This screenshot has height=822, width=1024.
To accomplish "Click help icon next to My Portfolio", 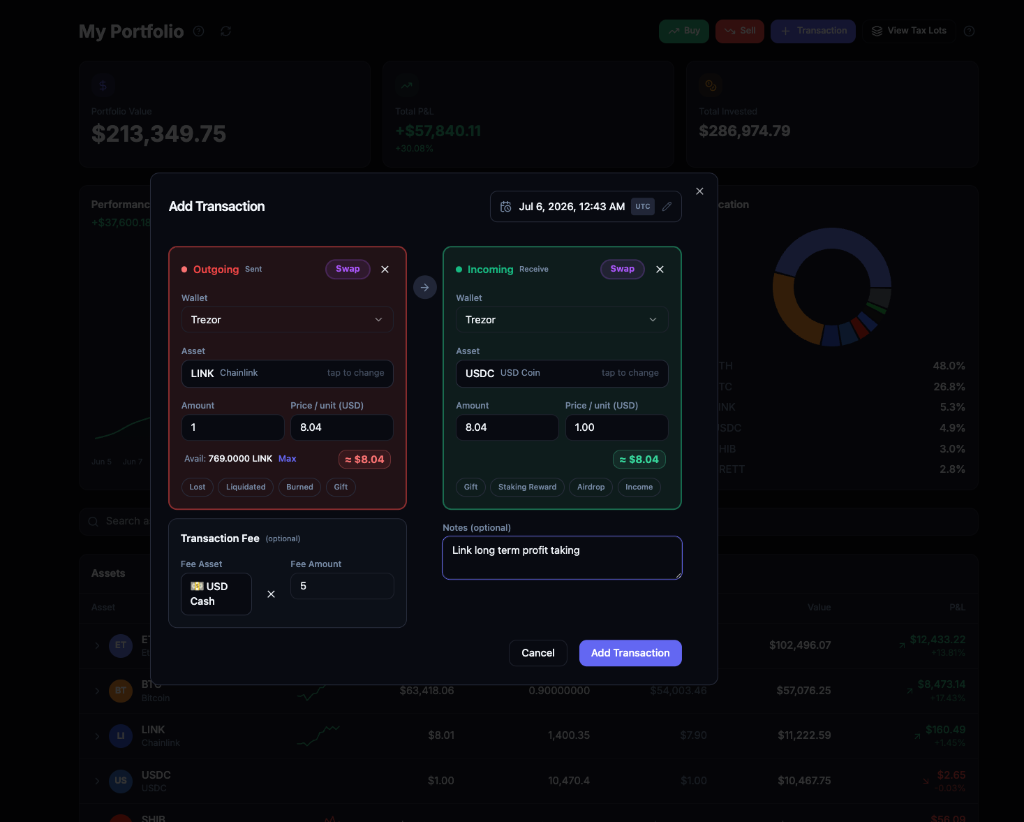I will tap(199, 31).
